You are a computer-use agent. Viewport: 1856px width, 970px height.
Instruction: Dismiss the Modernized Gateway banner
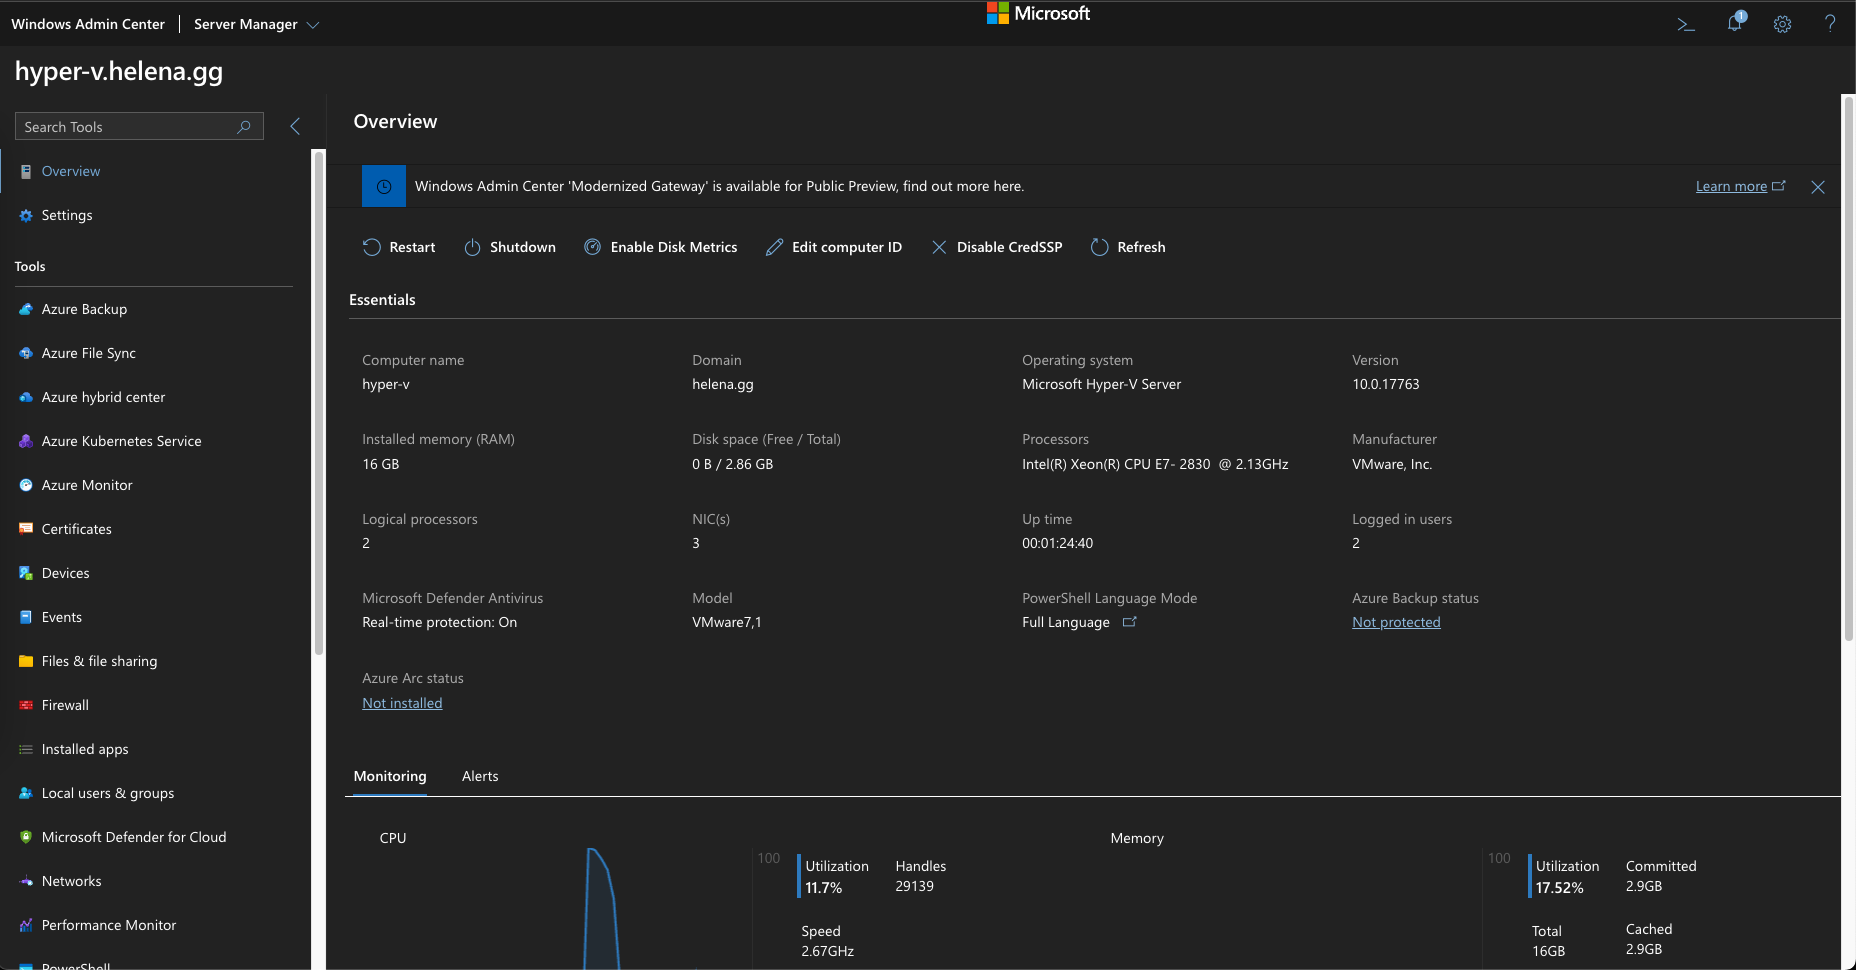click(1818, 187)
